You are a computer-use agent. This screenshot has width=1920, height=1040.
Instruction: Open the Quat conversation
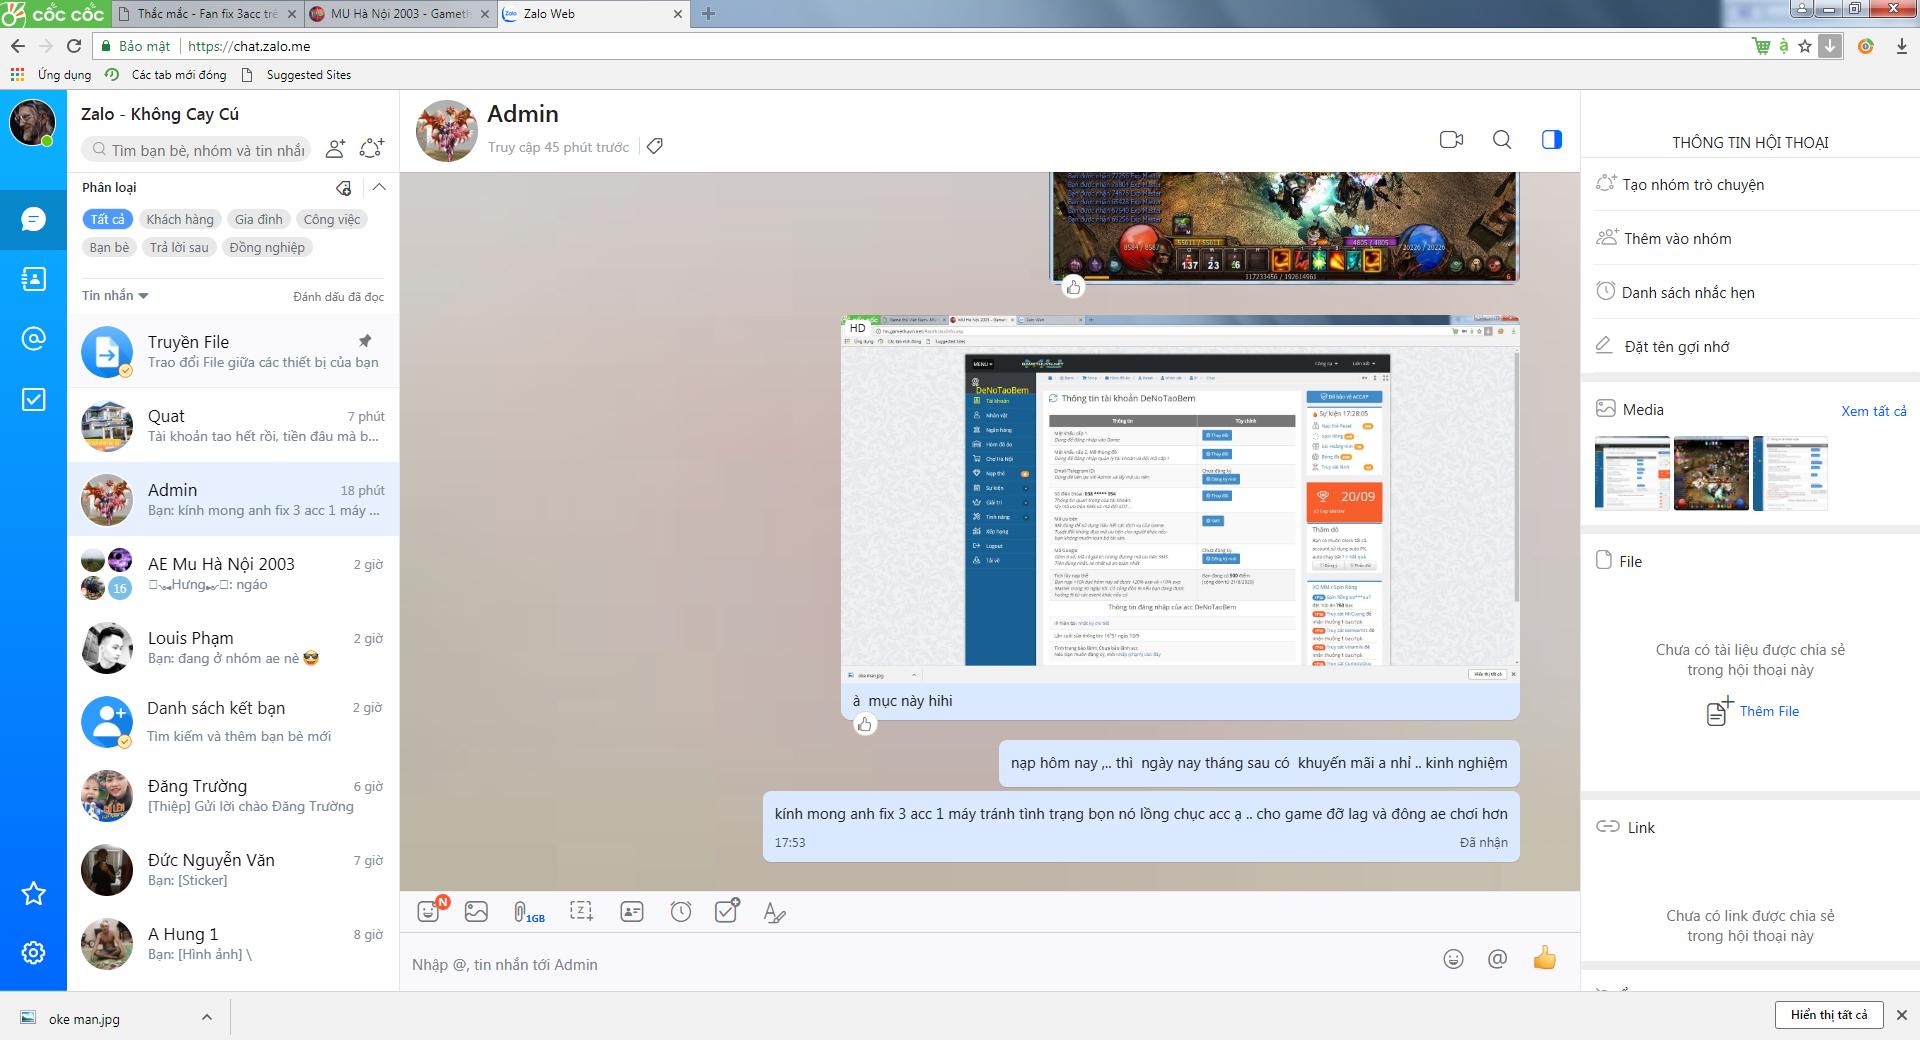[x=233, y=425]
